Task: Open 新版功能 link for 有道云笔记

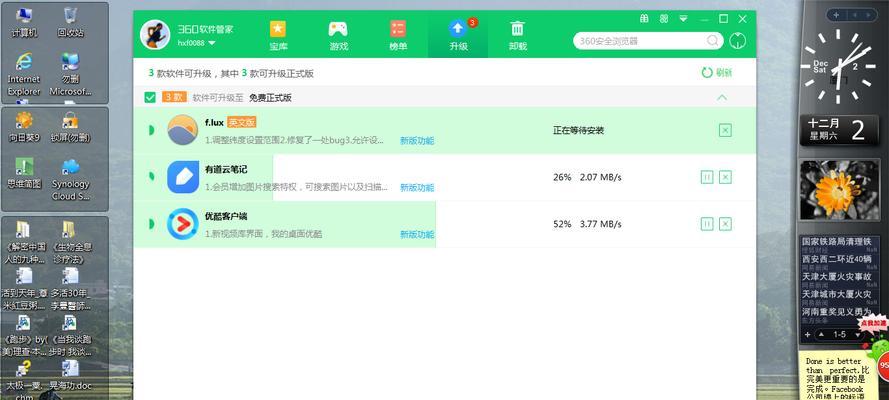Action: pos(417,188)
